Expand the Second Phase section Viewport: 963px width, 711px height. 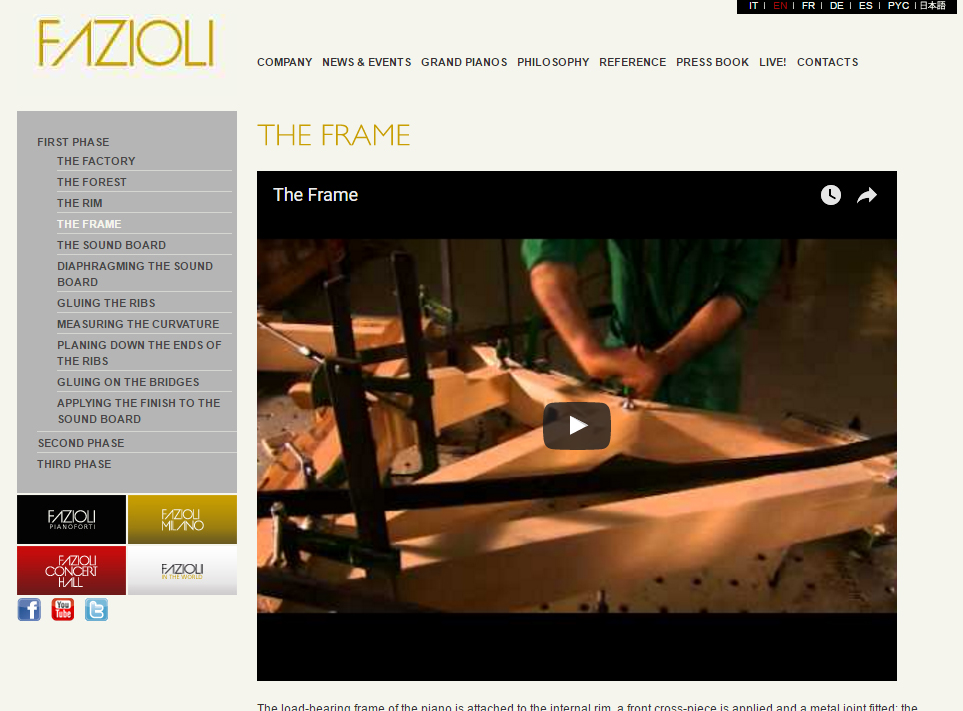[81, 443]
